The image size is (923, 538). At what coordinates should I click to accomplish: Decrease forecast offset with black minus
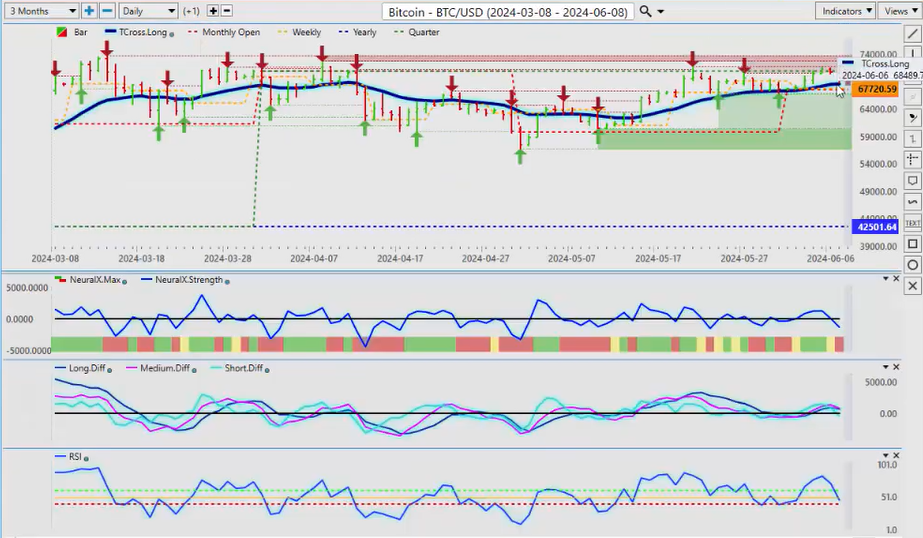tap(226, 11)
